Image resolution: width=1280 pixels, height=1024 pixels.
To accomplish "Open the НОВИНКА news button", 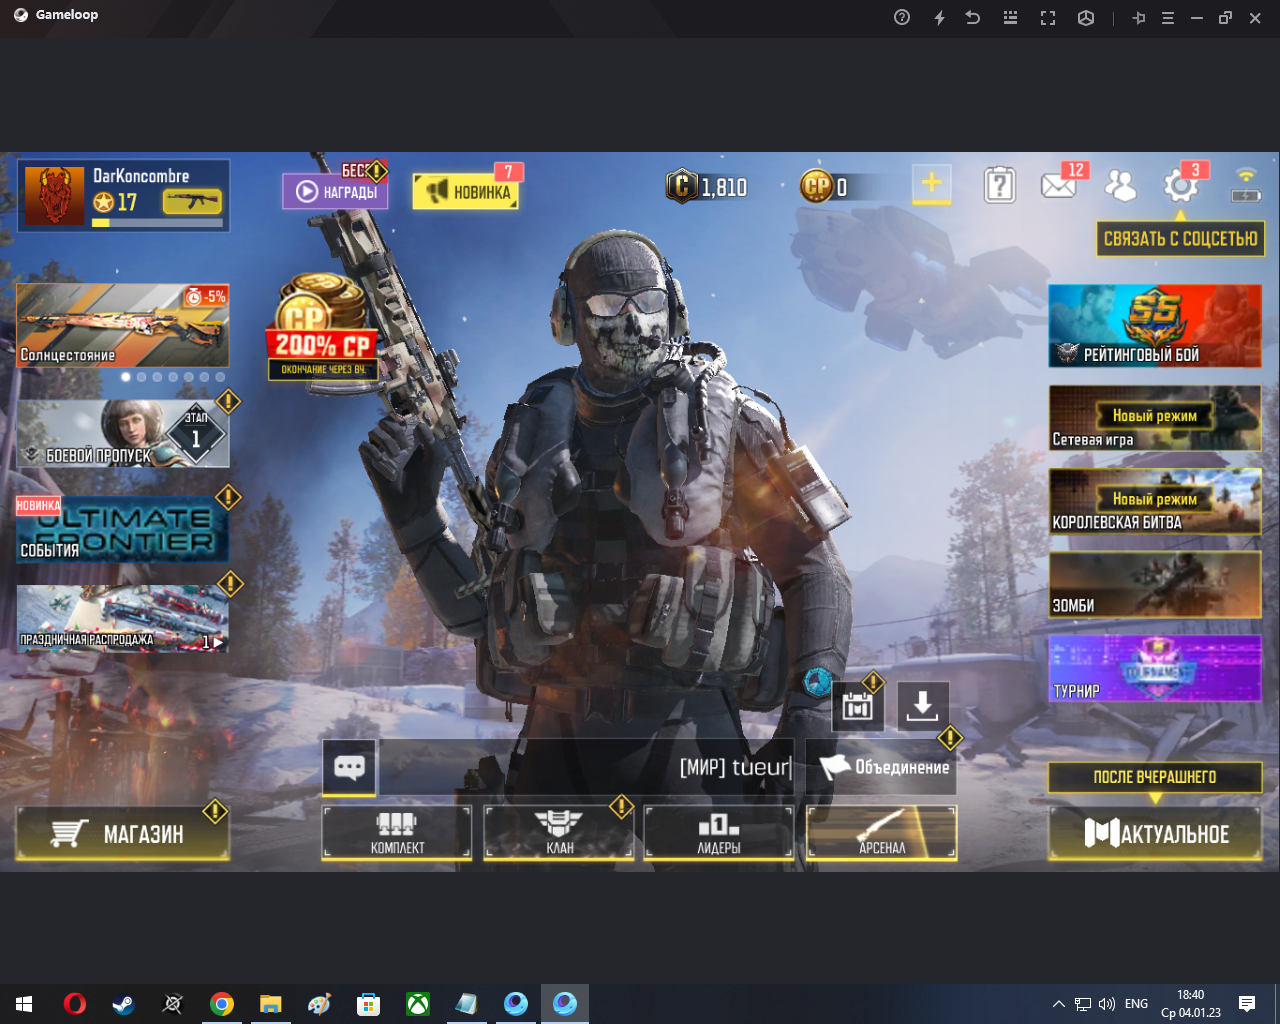I will point(466,191).
